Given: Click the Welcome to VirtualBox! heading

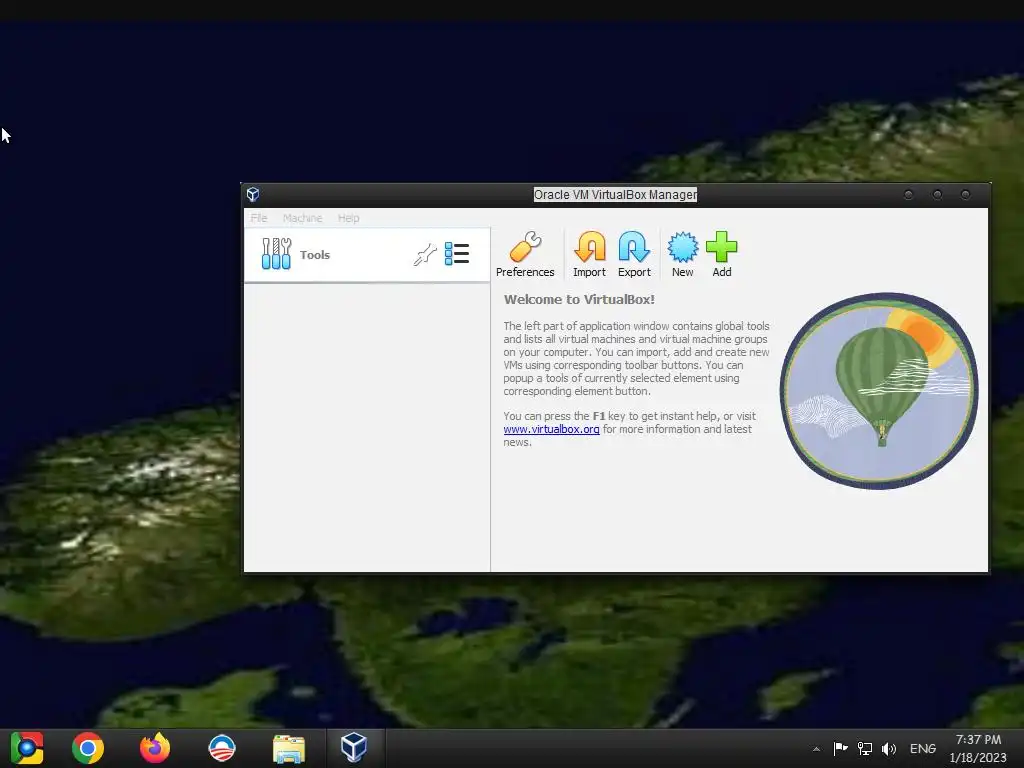Looking at the screenshot, I should pos(579,300).
